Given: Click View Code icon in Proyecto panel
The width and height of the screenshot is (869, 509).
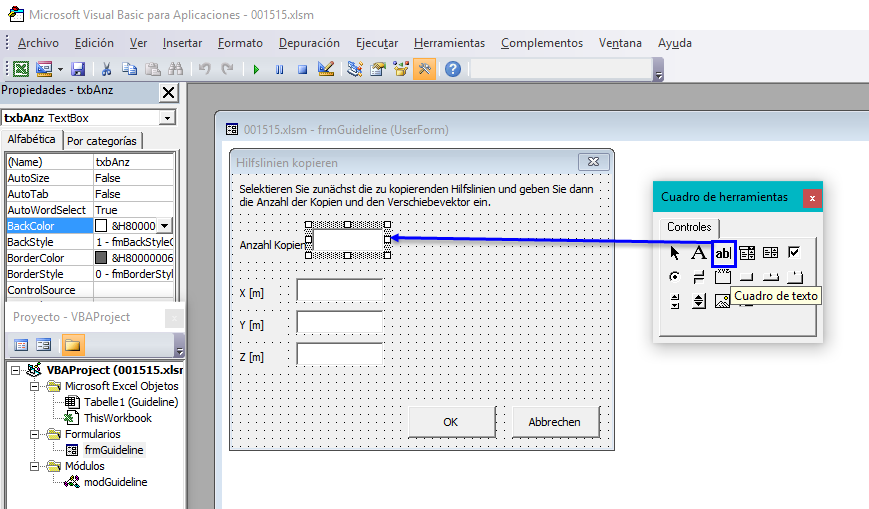Looking at the screenshot, I should click(21, 345).
